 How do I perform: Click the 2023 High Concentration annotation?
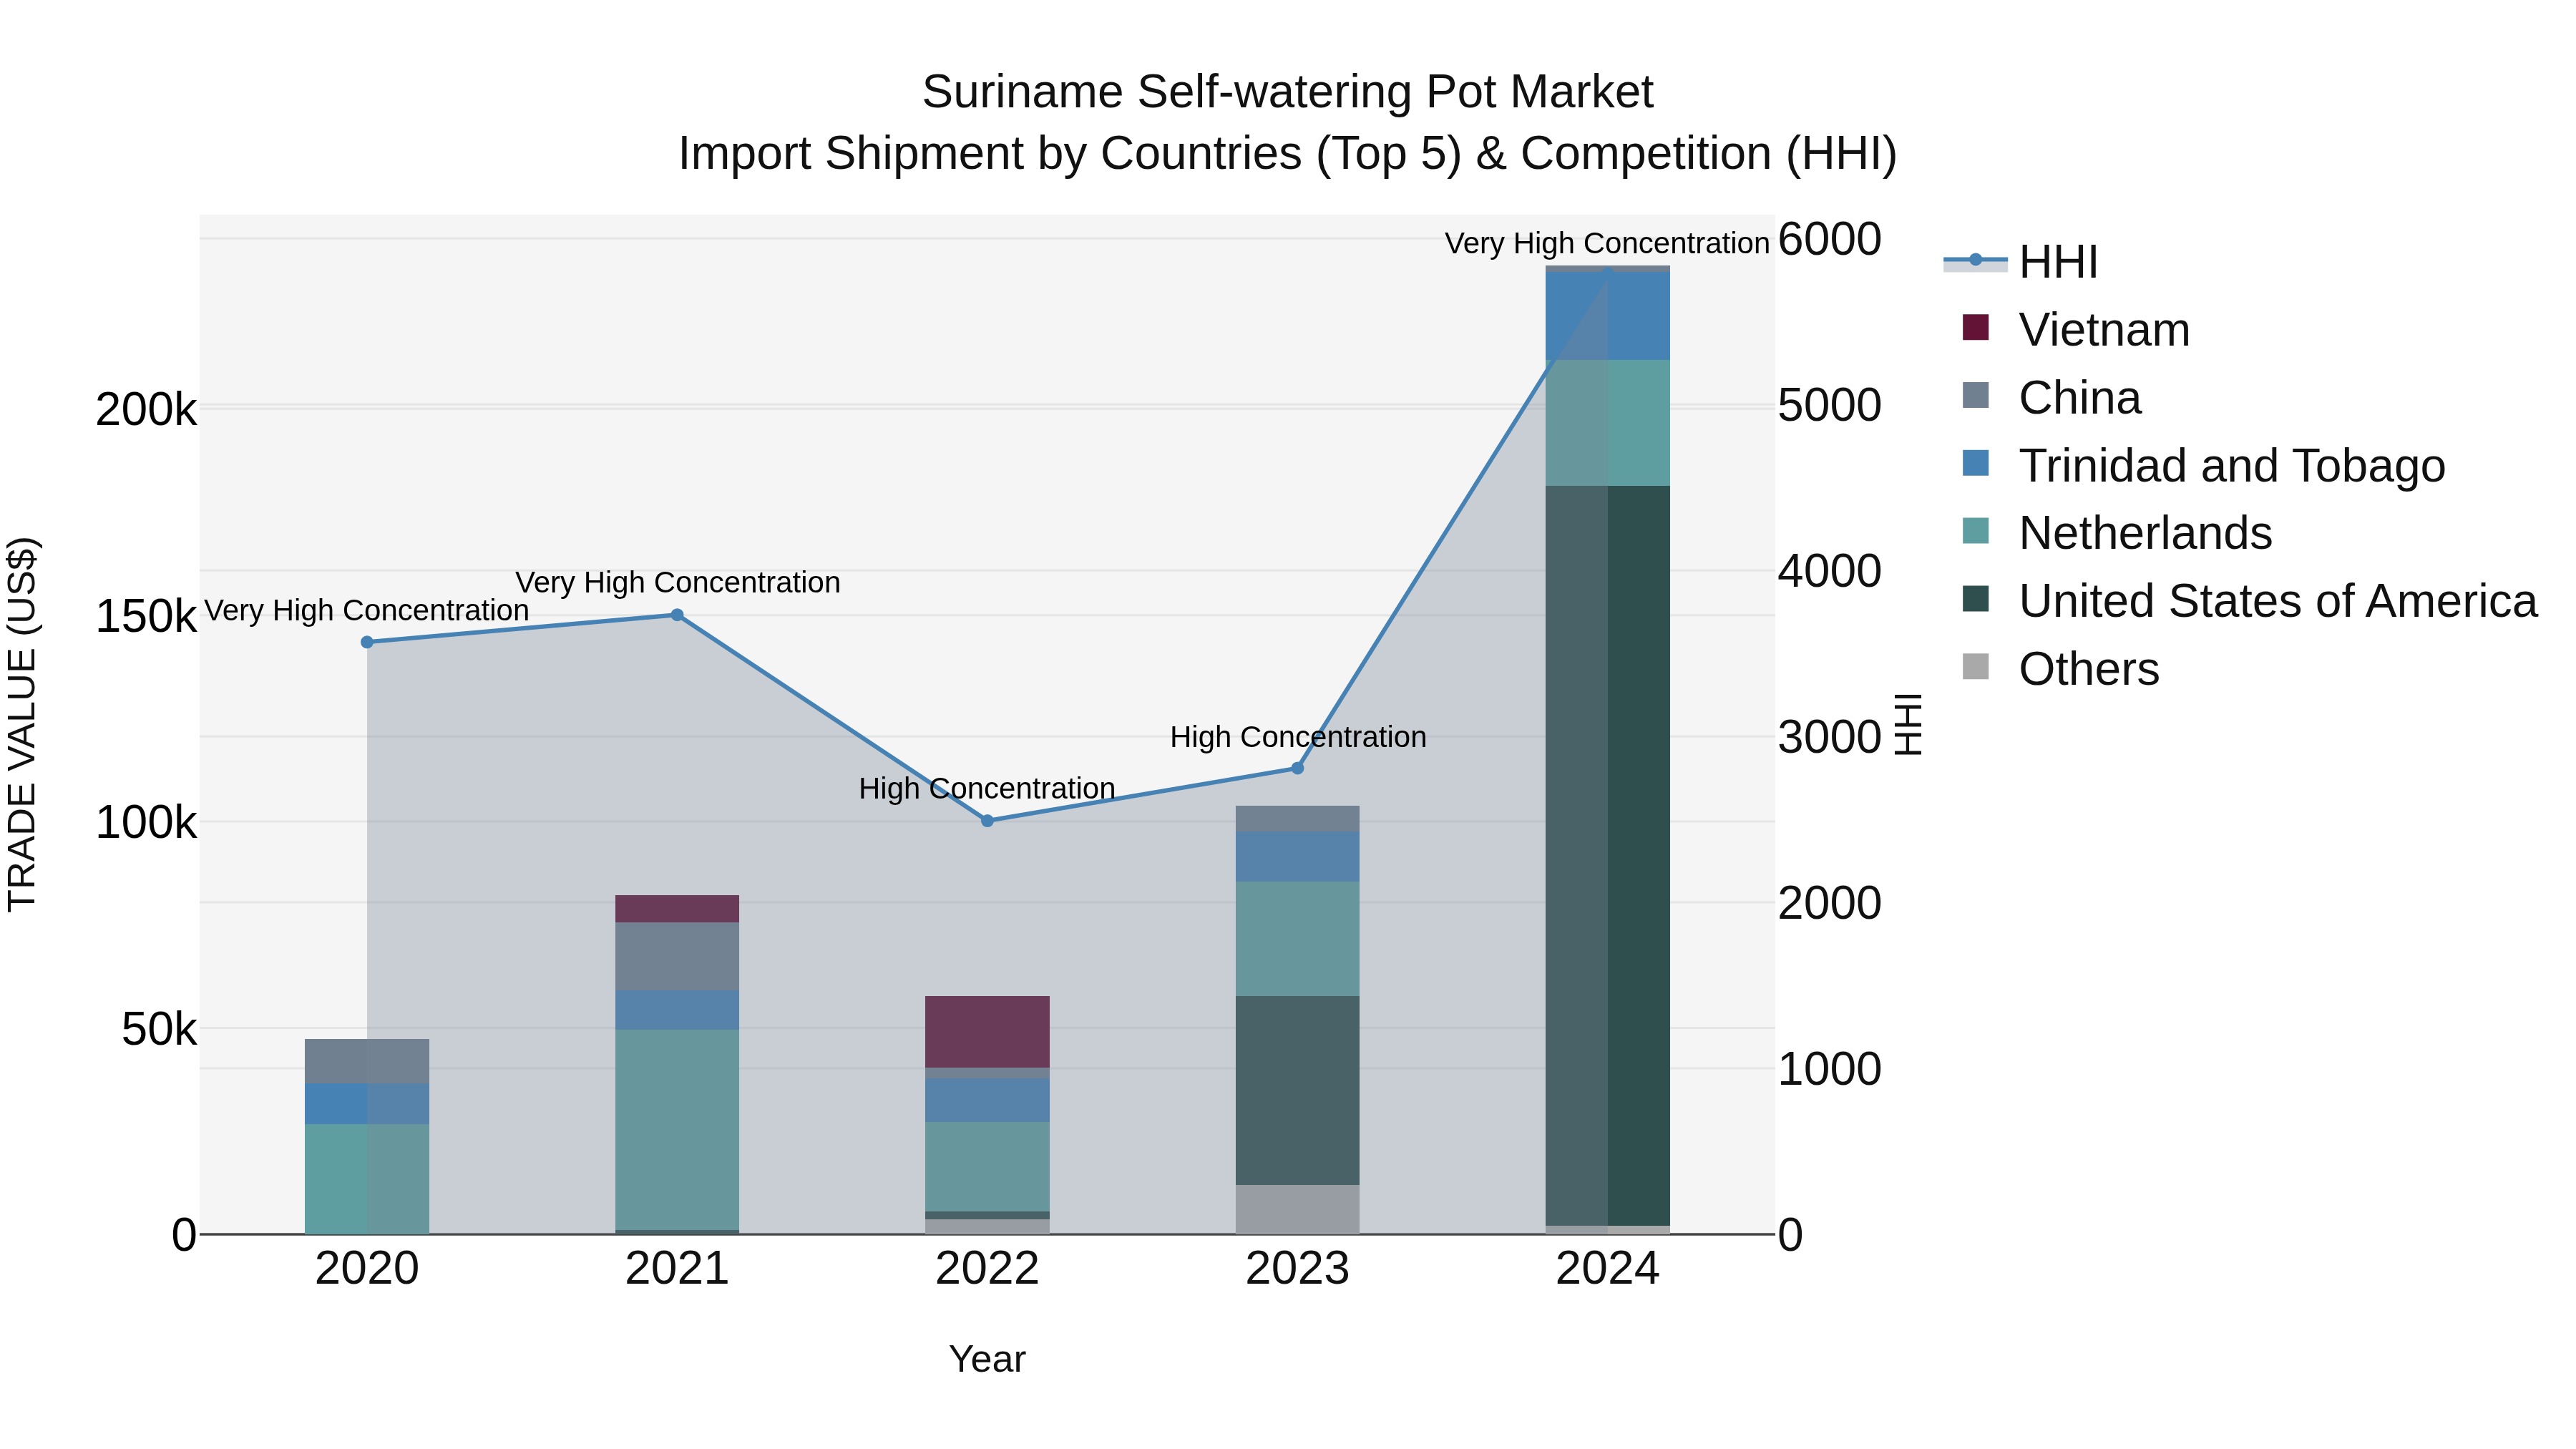(x=1298, y=737)
